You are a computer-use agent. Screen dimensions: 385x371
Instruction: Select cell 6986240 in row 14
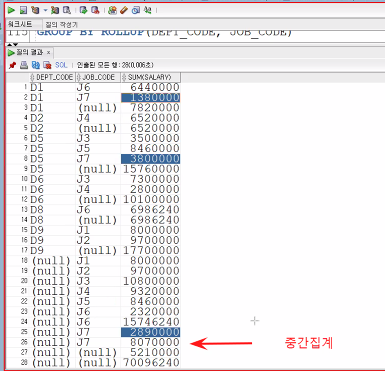click(x=151, y=220)
